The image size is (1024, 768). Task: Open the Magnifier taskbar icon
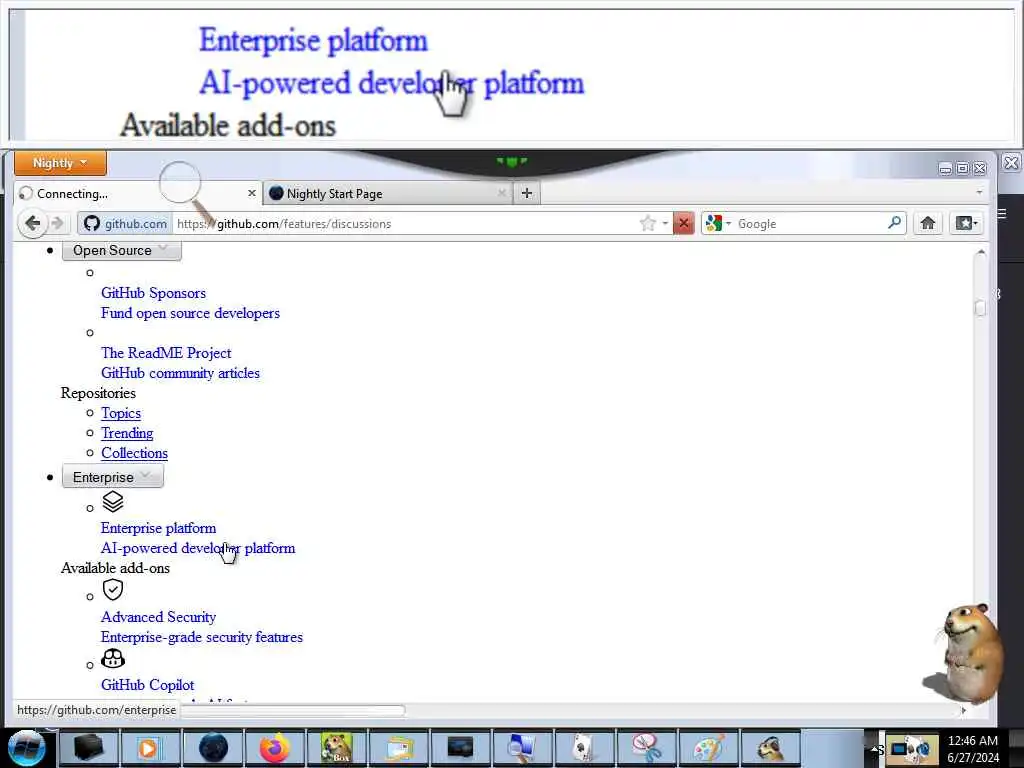[x=522, y=748]
